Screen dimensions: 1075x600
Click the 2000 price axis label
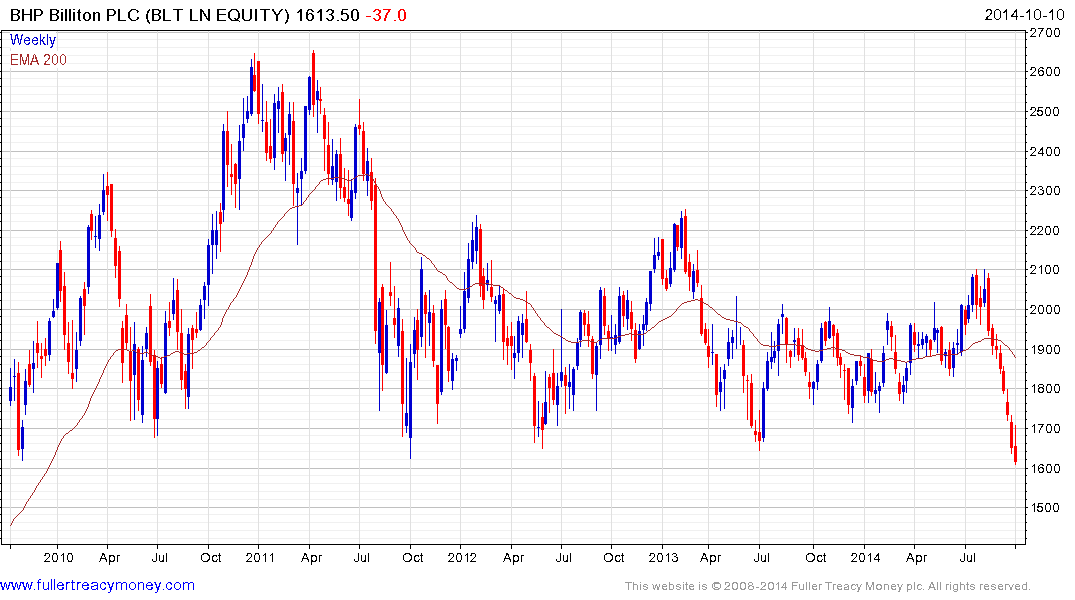point(1046,309)
